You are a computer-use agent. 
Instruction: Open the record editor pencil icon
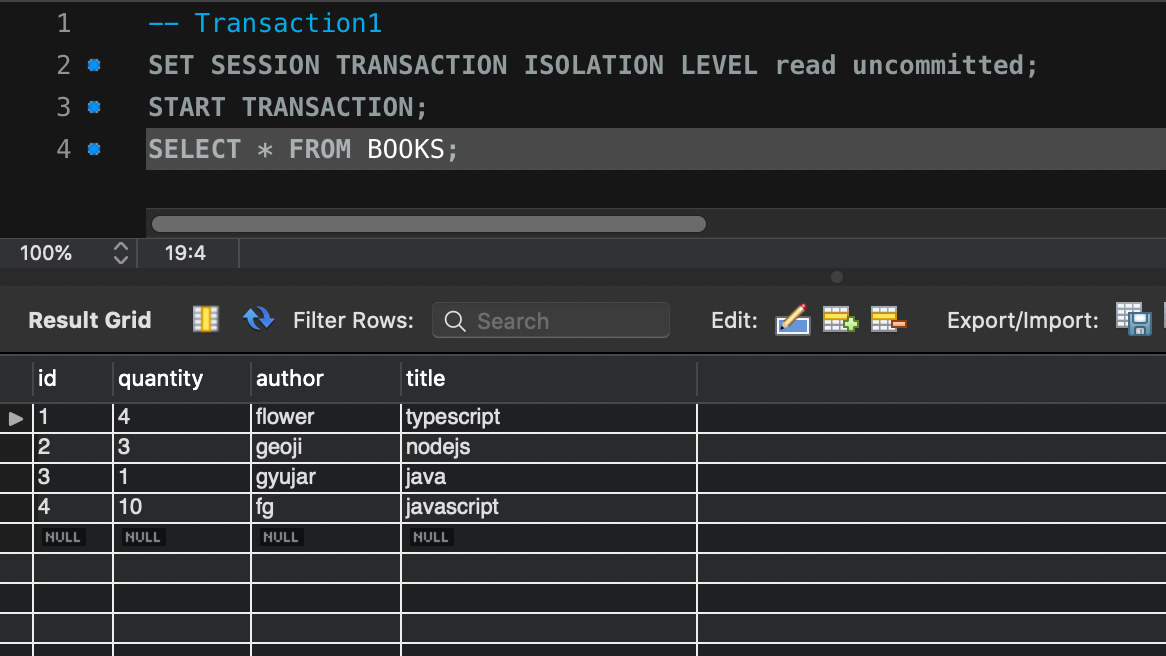(792, 320)
